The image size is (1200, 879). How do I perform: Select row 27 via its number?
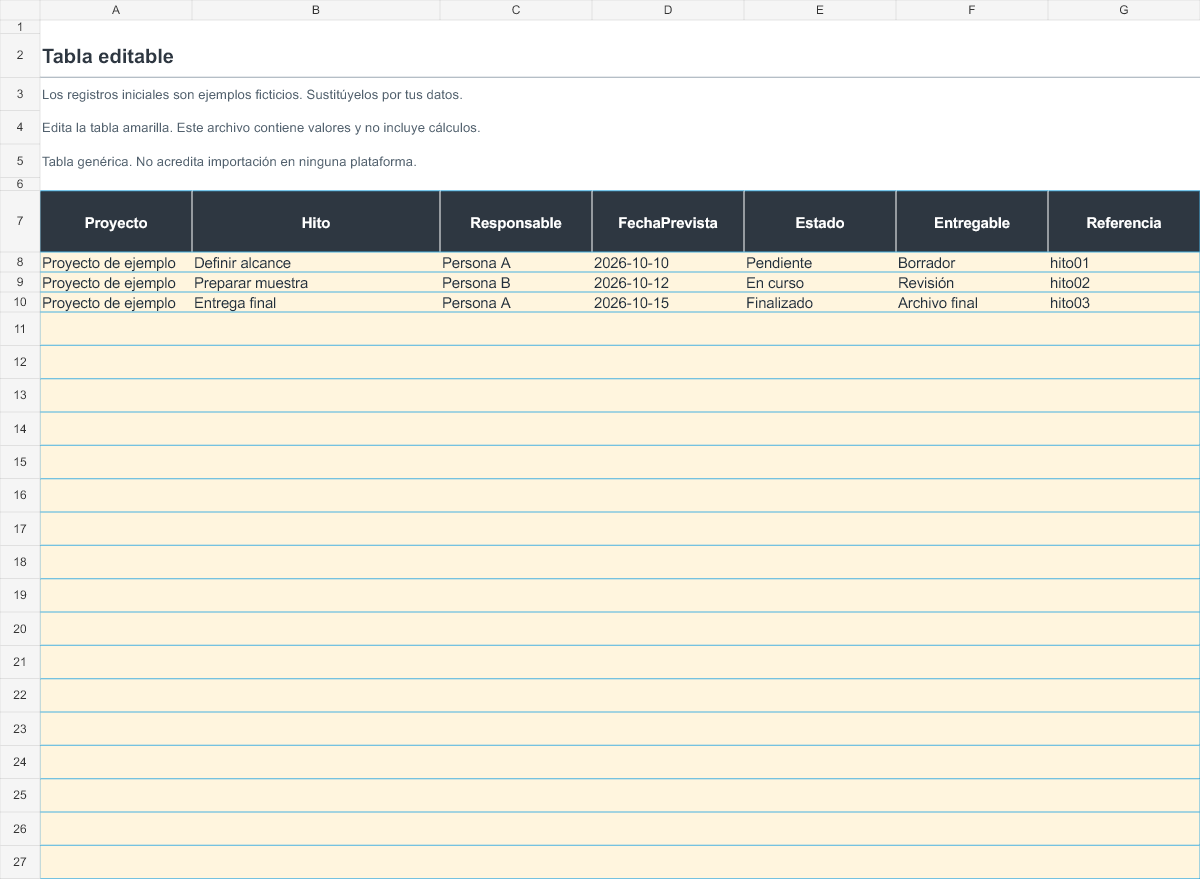pyautogui.click(x=20, y=862)
